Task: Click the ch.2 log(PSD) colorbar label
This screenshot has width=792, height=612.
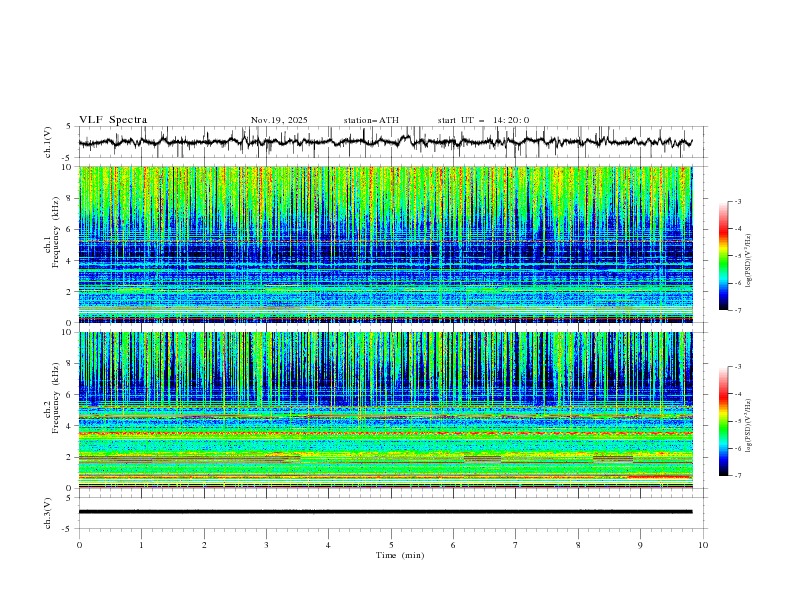Action: [748, 425]
